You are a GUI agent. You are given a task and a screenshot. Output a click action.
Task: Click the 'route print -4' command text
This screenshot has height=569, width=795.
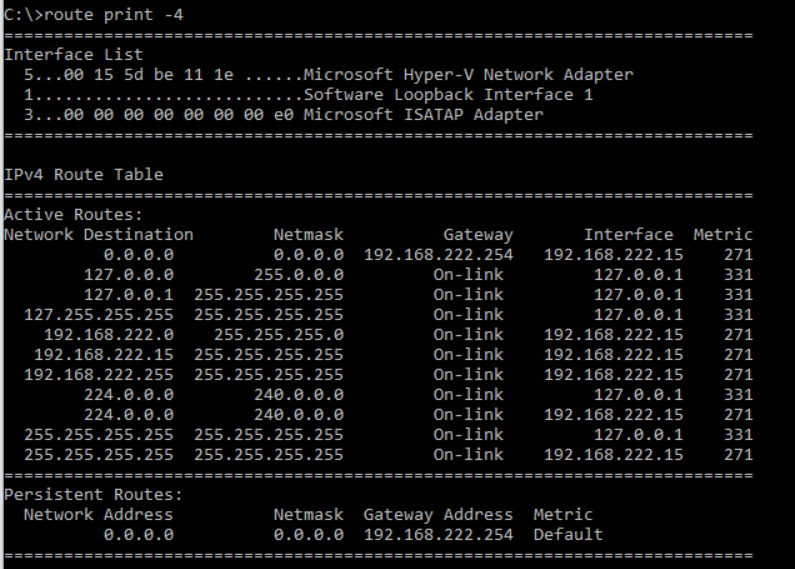(x=114, y=15)
